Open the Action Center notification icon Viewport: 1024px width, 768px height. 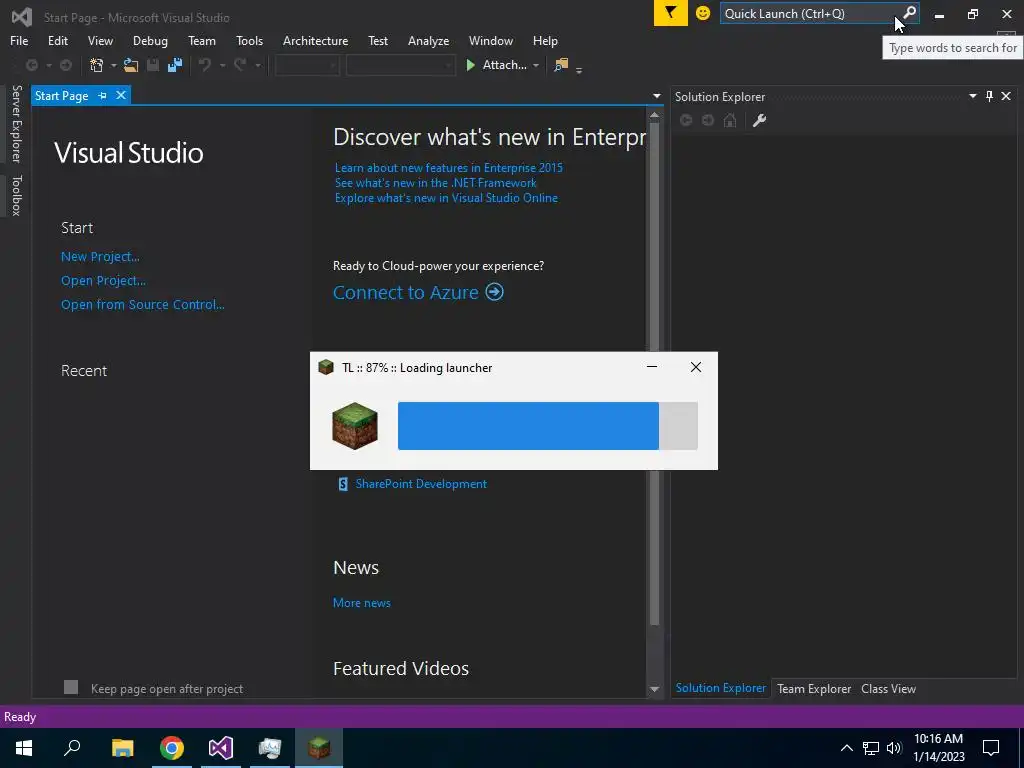tap(991, 748)
